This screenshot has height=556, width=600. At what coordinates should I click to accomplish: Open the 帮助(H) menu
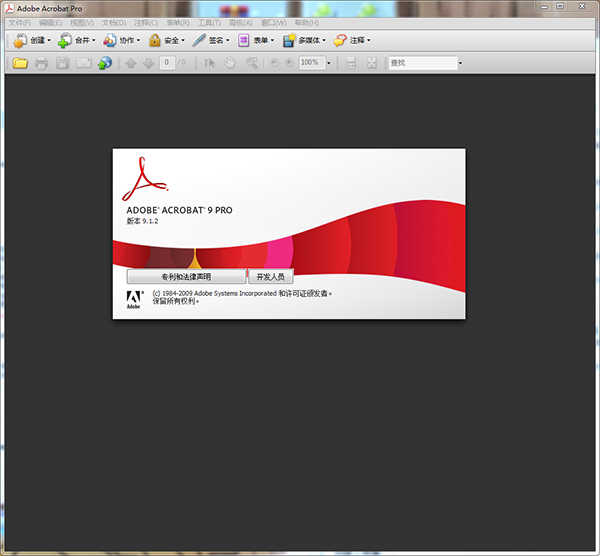click(307, 23)
